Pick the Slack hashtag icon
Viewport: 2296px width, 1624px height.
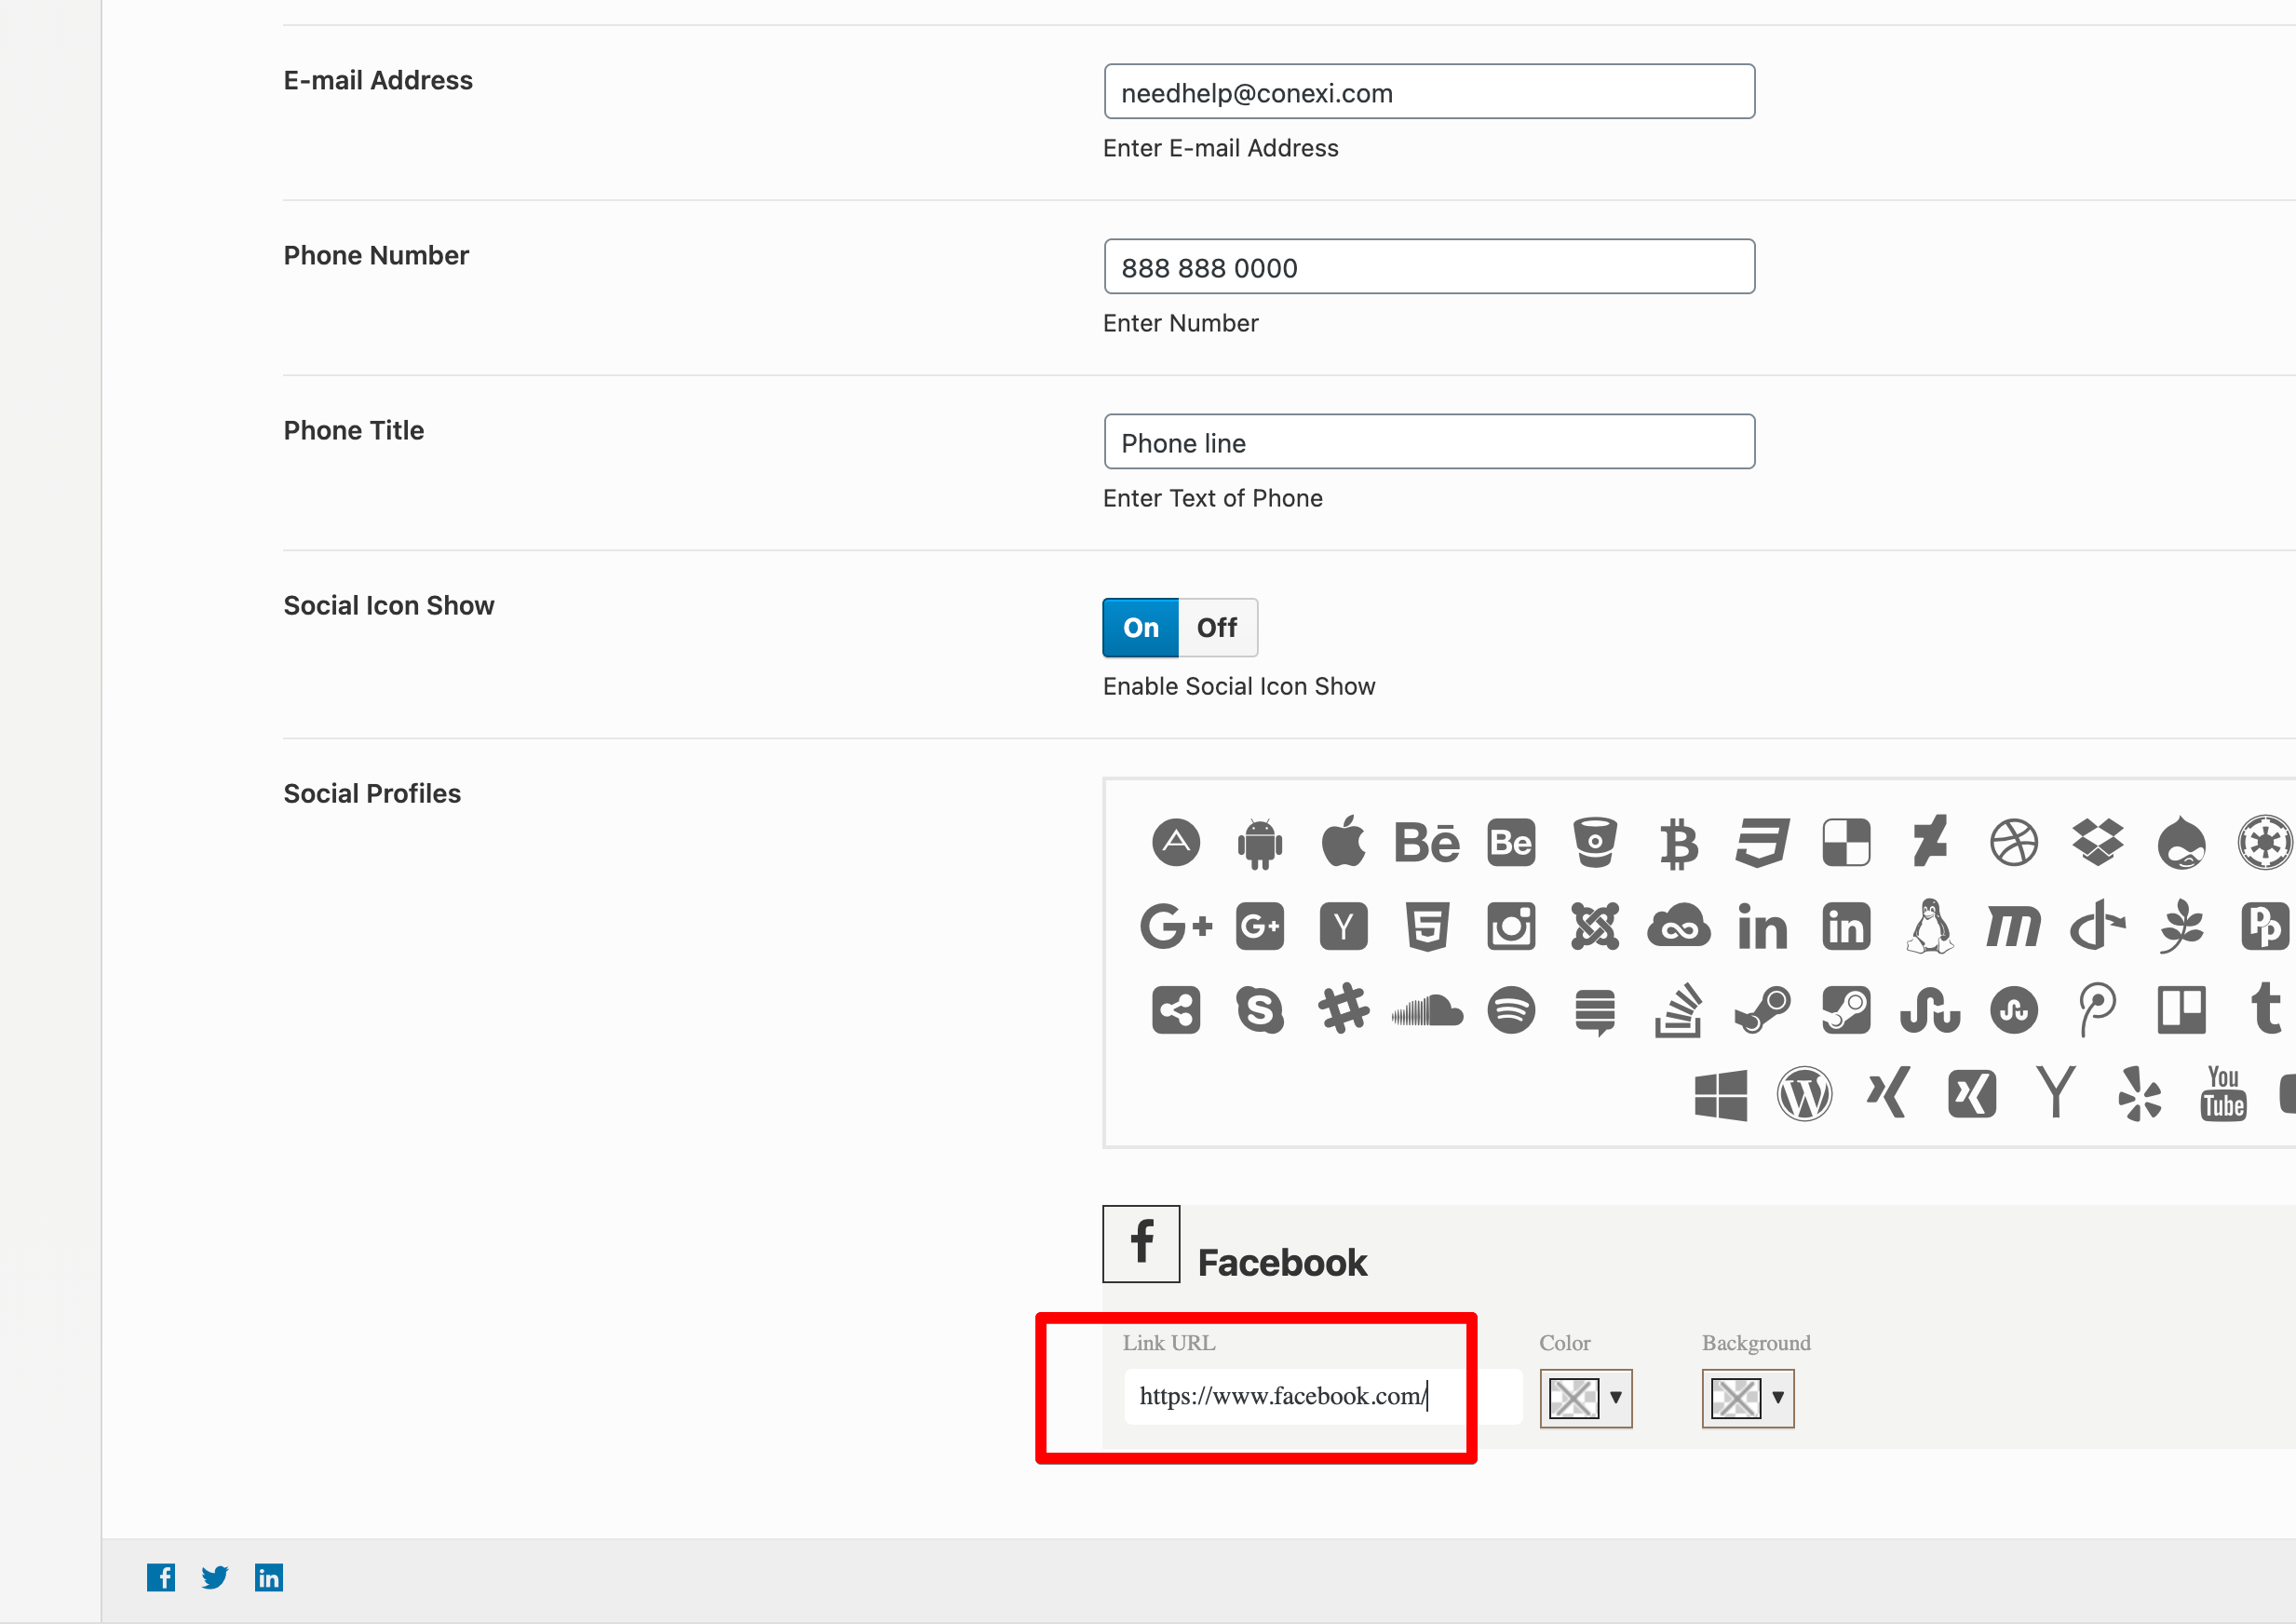1343,1010
